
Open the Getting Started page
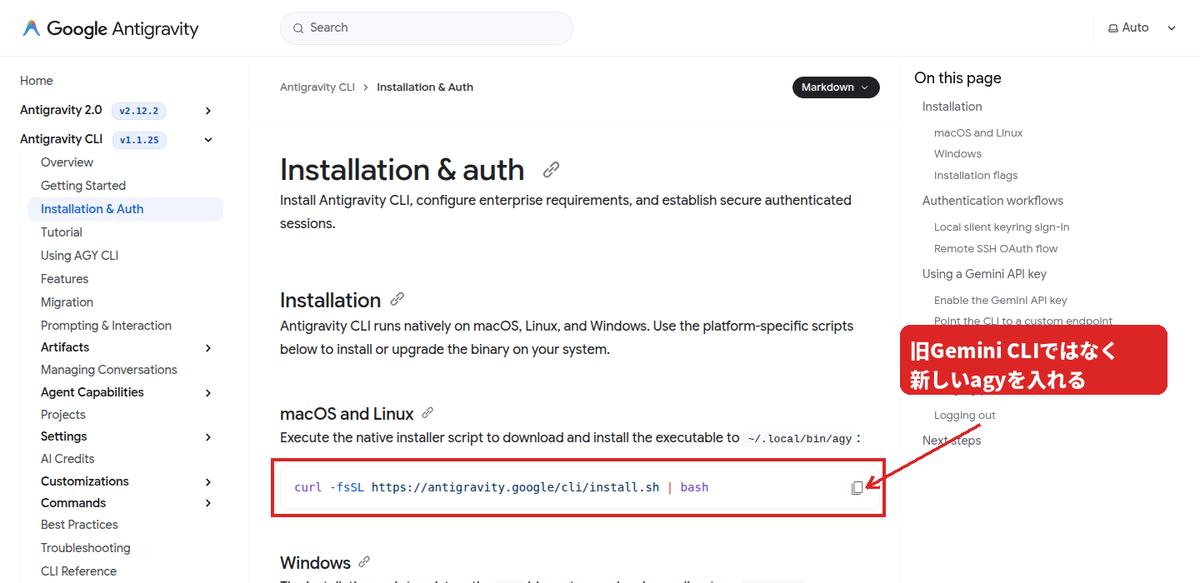coord(83,186)
